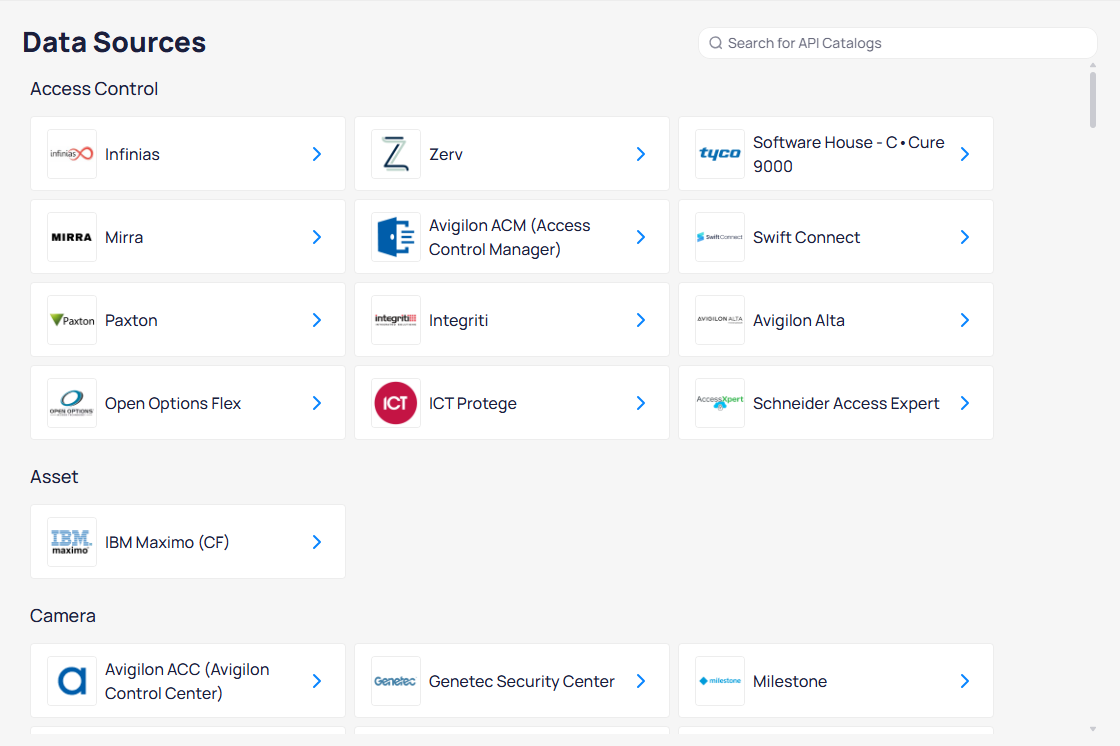
Task: Select the Paxton data source name
Action: click(x=131, y=320)
